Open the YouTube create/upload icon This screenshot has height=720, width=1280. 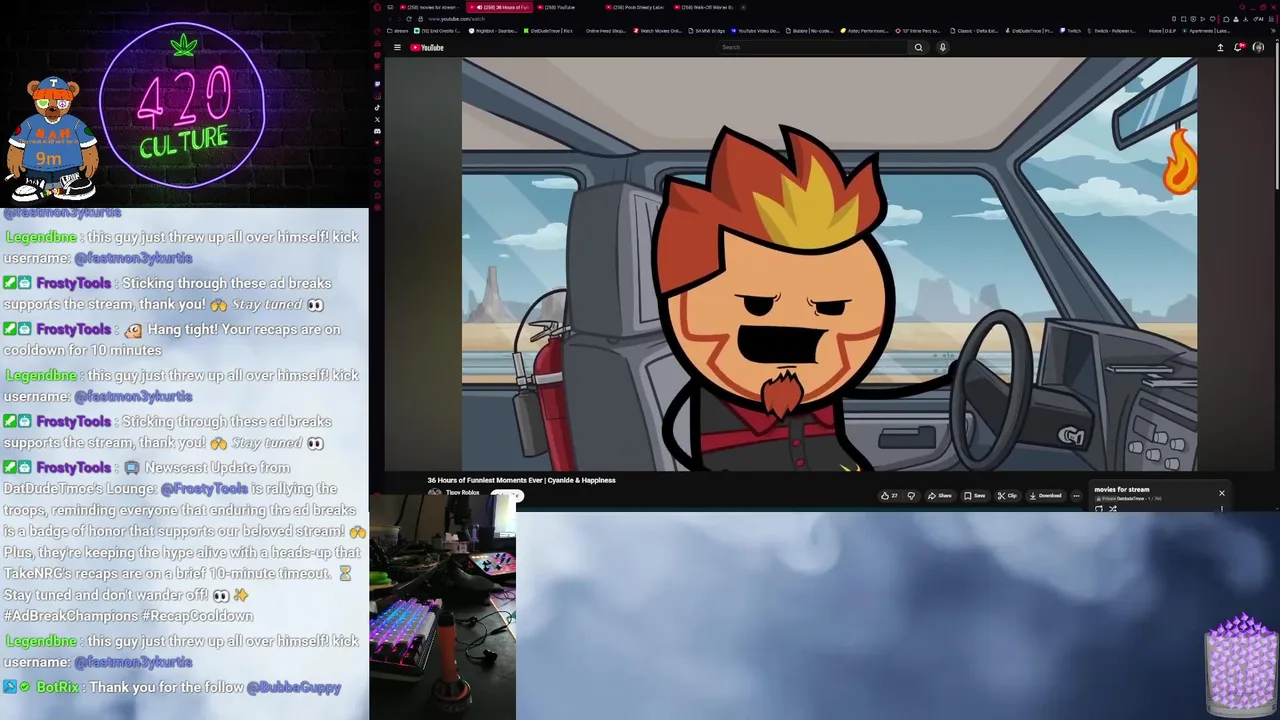coord(1220,47)
